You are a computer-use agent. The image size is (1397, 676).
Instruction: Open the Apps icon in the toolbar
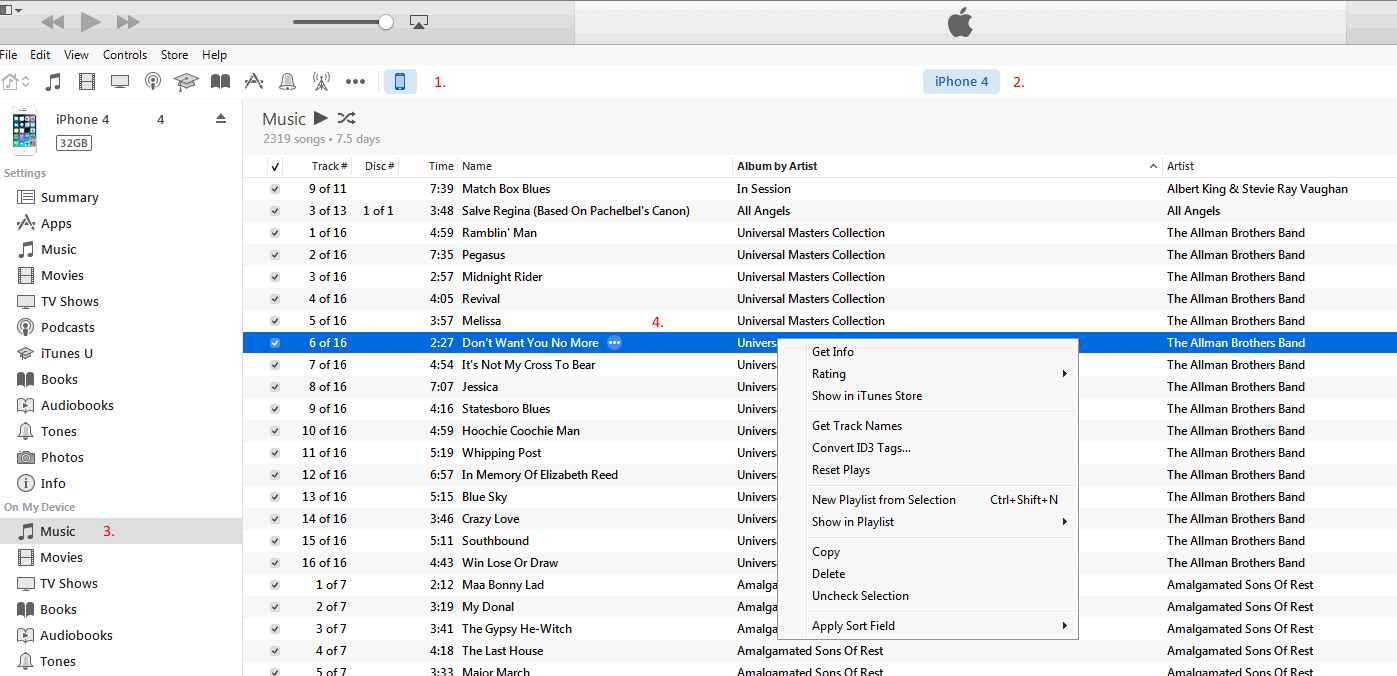[254, 82]
